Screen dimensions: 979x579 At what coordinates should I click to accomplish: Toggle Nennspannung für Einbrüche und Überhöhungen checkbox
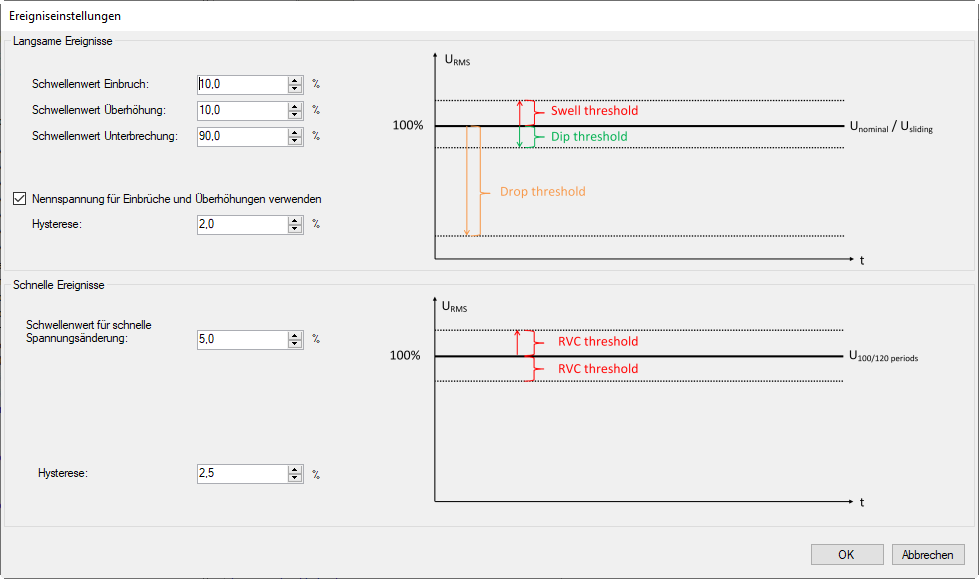20,199
